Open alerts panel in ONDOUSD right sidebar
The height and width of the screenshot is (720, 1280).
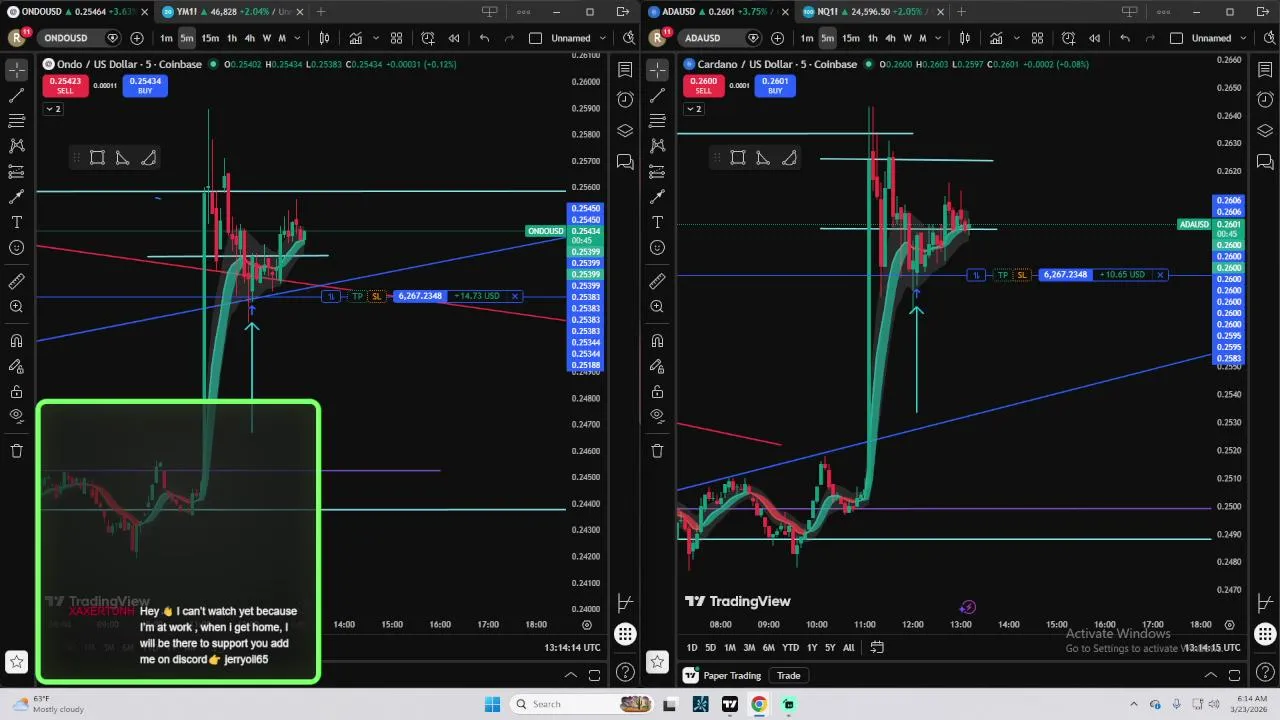click(x=625, y=100)
